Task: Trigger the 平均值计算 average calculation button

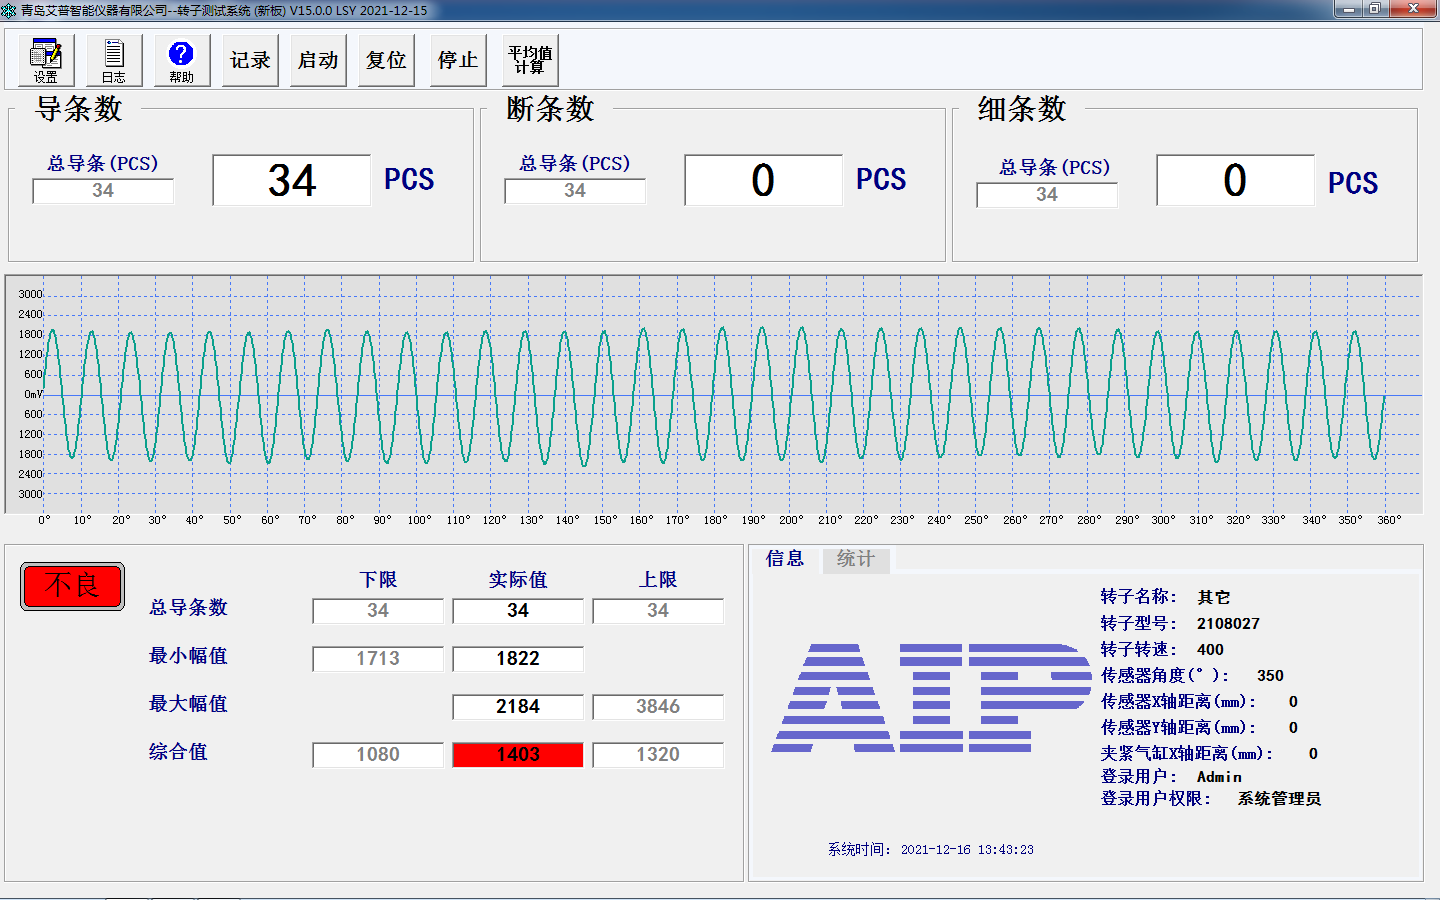Action: (530, 60)
